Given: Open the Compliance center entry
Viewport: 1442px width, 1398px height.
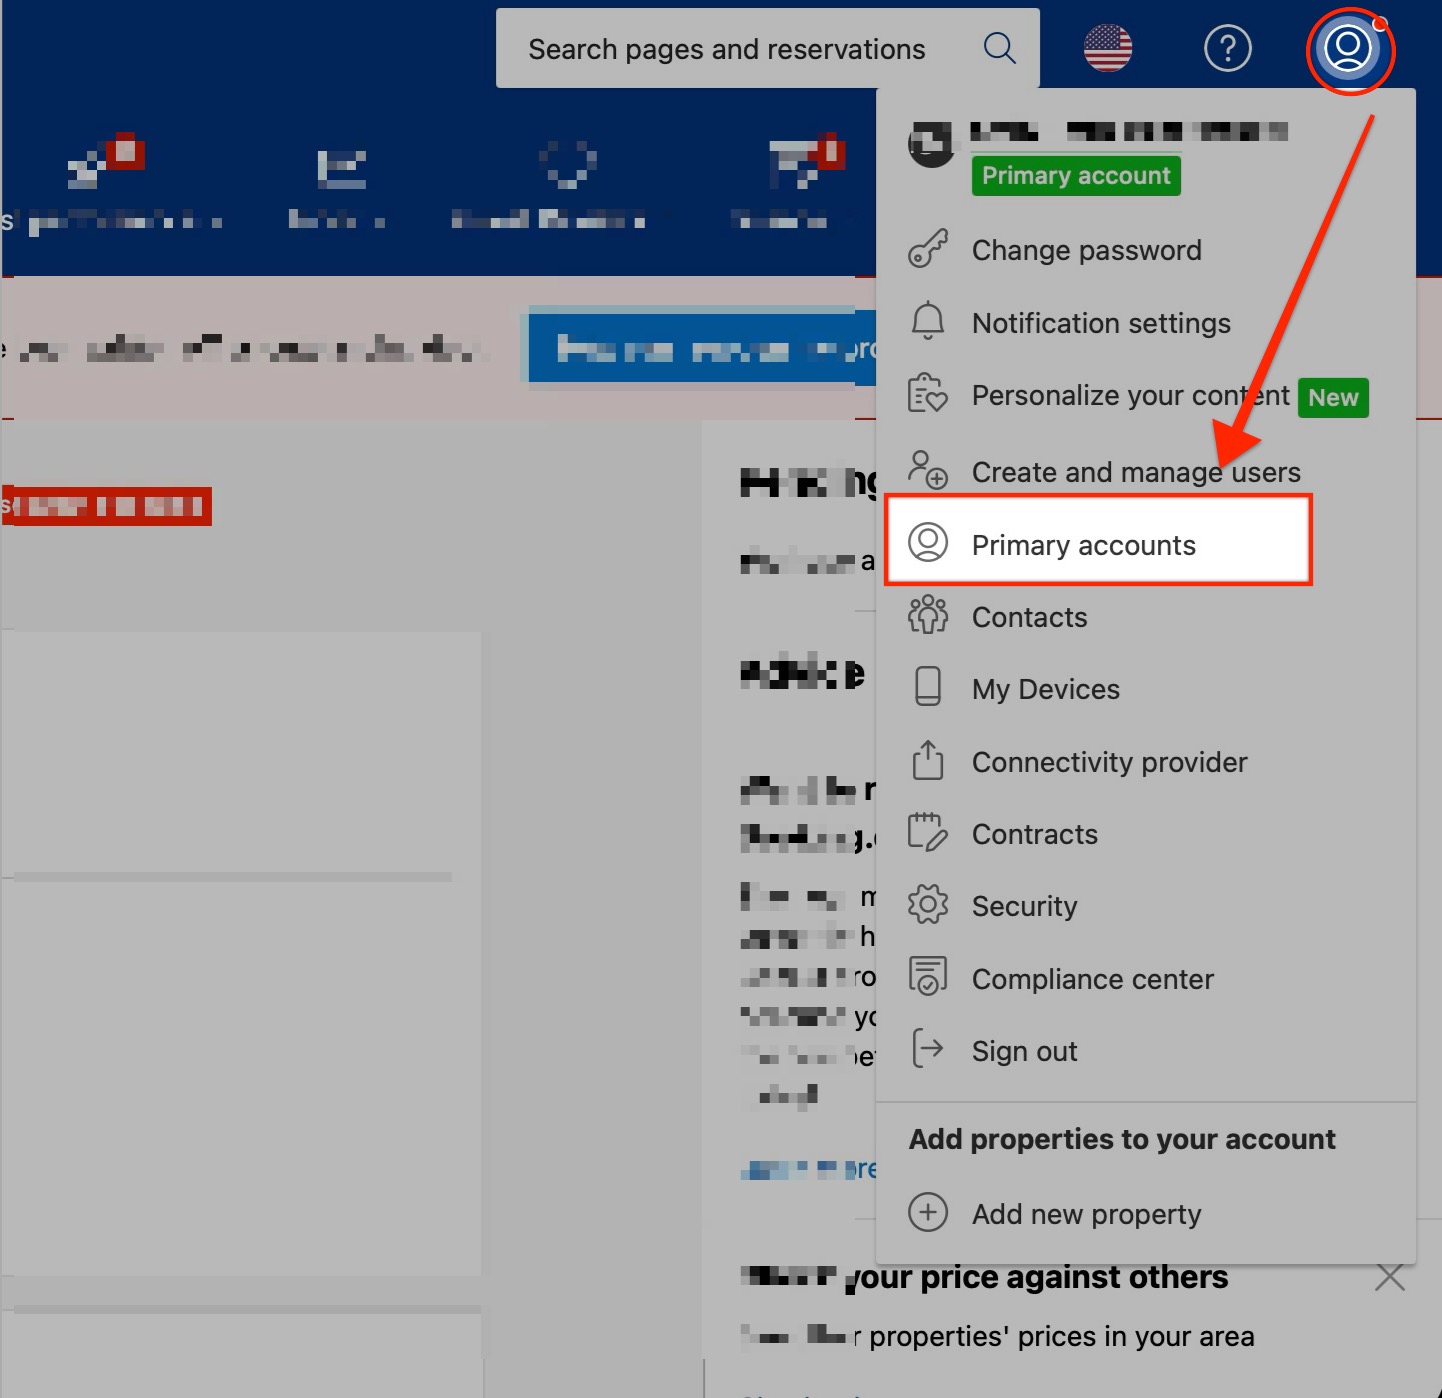Looking at the screenshot, I should [1092, 979].
